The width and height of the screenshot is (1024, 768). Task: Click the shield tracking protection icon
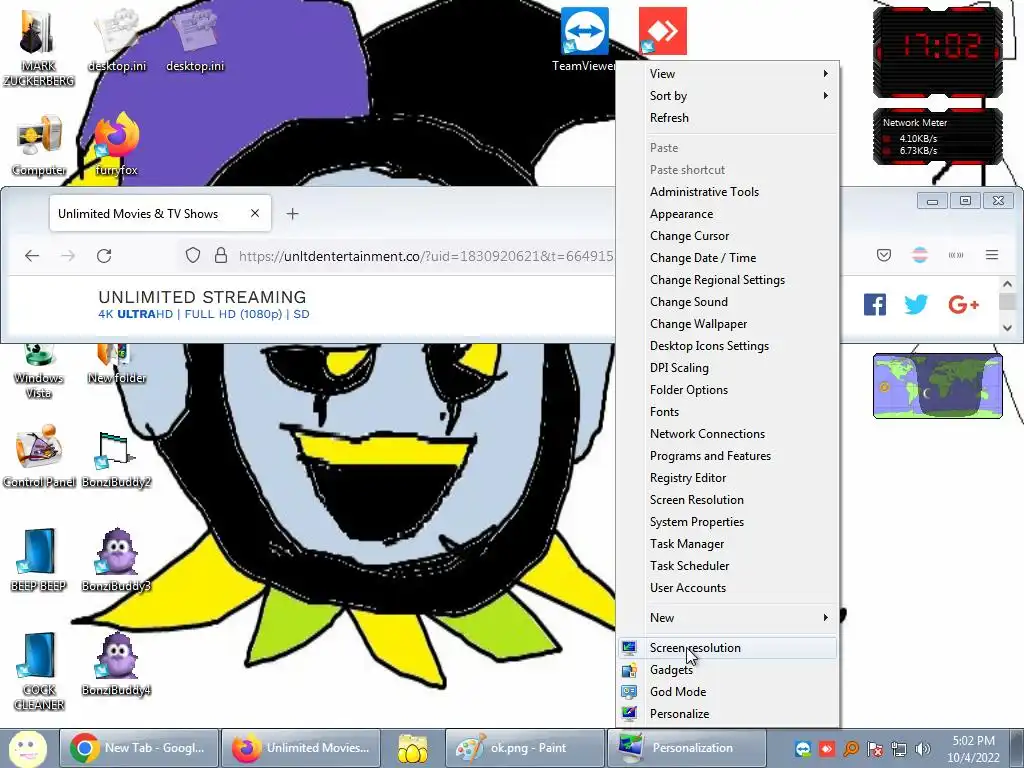193,255
